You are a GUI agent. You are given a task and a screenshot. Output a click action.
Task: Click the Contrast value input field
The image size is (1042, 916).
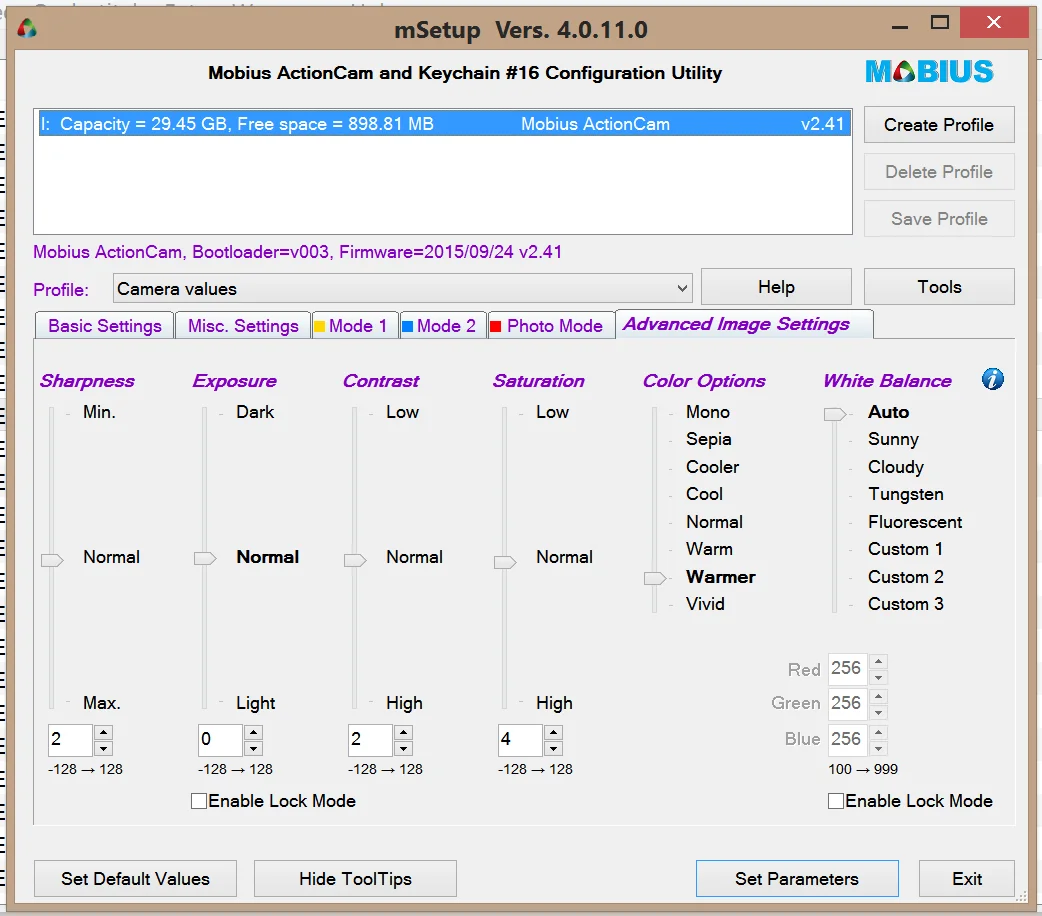pos(371,740)
